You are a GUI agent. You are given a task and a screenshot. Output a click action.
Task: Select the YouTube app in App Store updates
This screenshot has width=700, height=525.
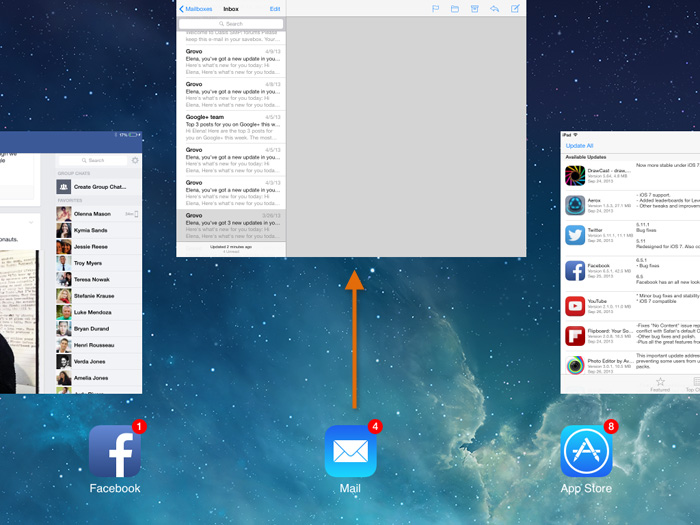[629, 306]
